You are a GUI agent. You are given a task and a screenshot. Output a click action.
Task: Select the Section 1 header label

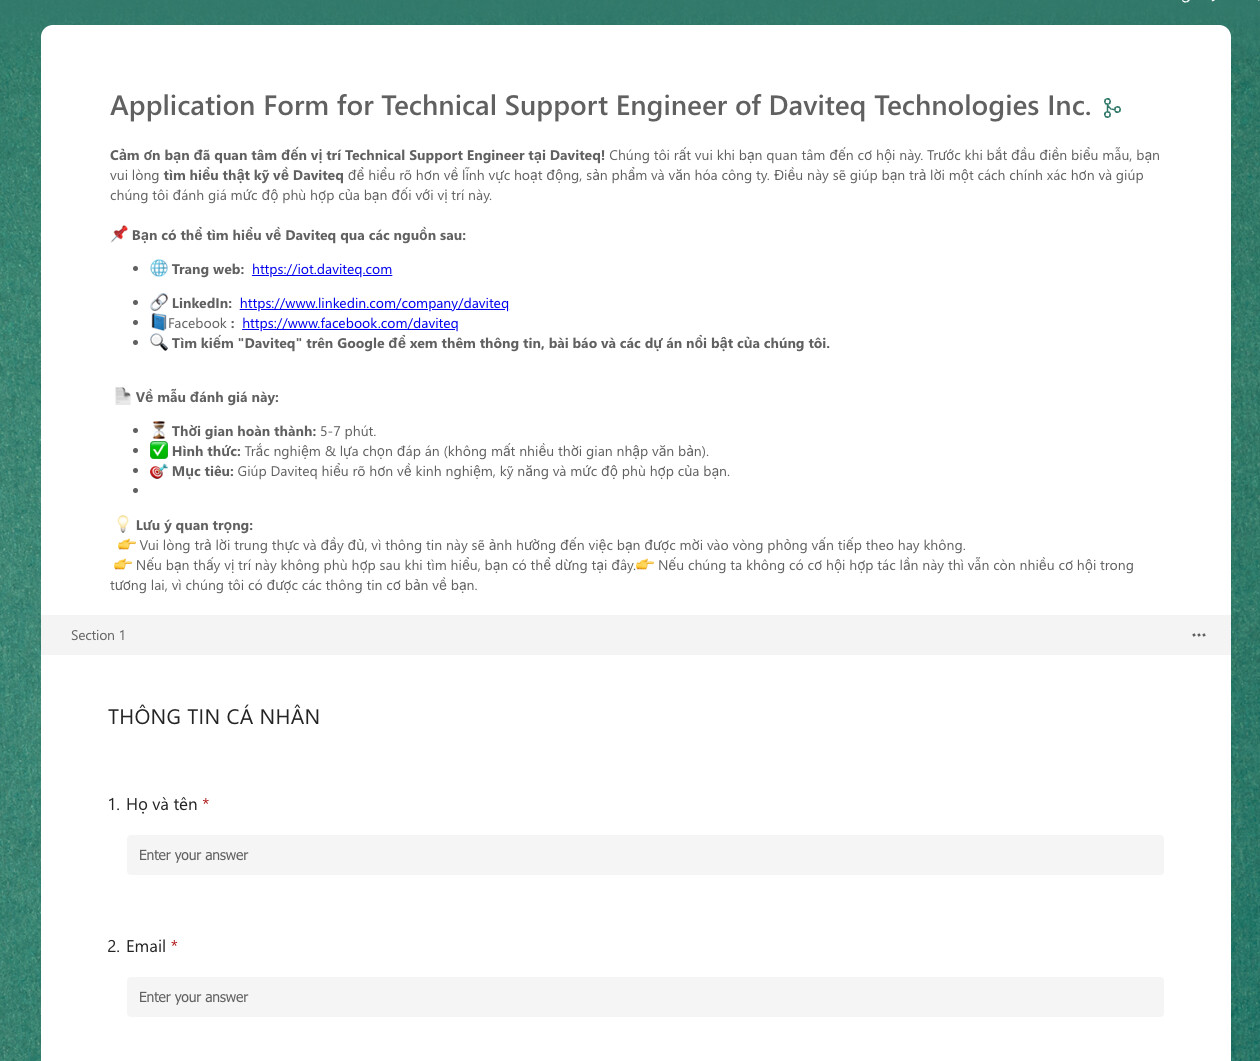click(x=98, y=635)
